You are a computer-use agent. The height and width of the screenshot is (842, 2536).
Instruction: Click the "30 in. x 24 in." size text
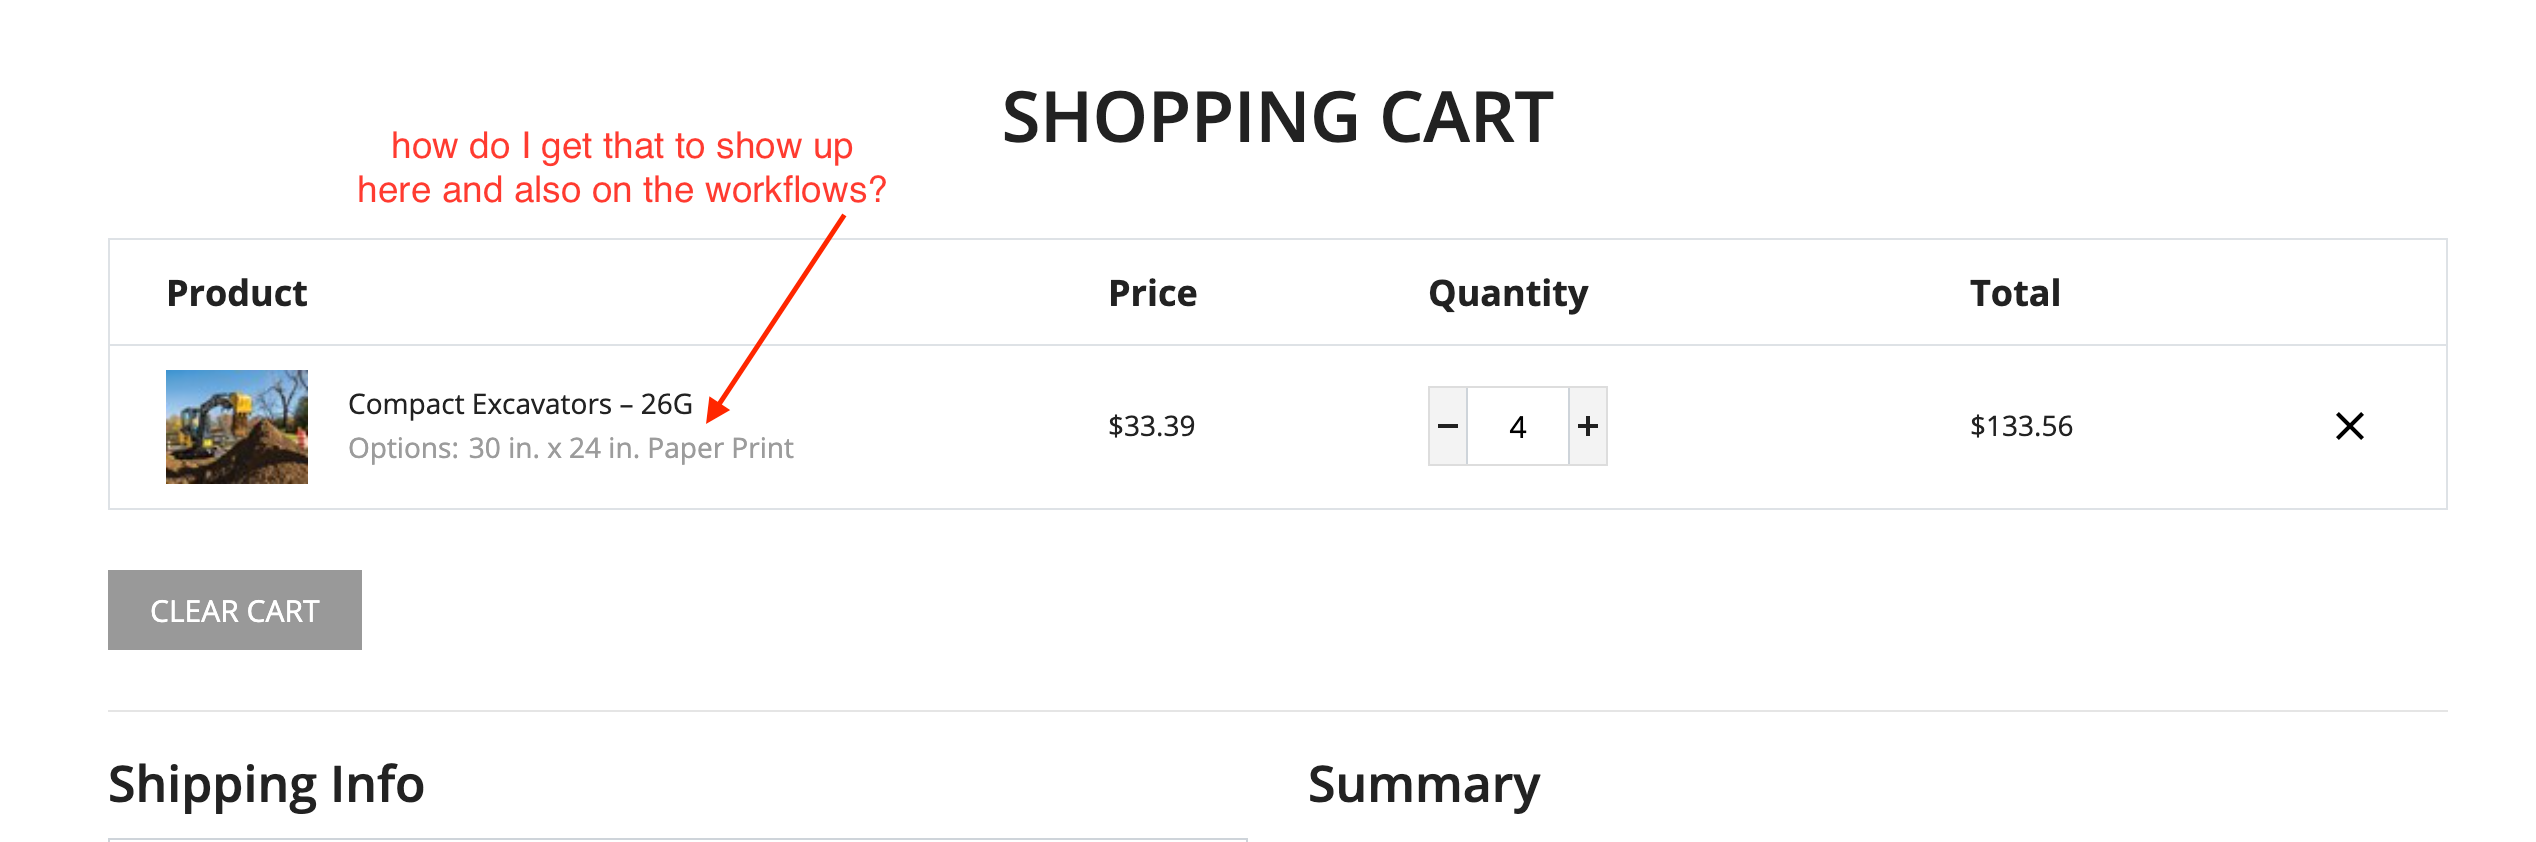point(553,448)
